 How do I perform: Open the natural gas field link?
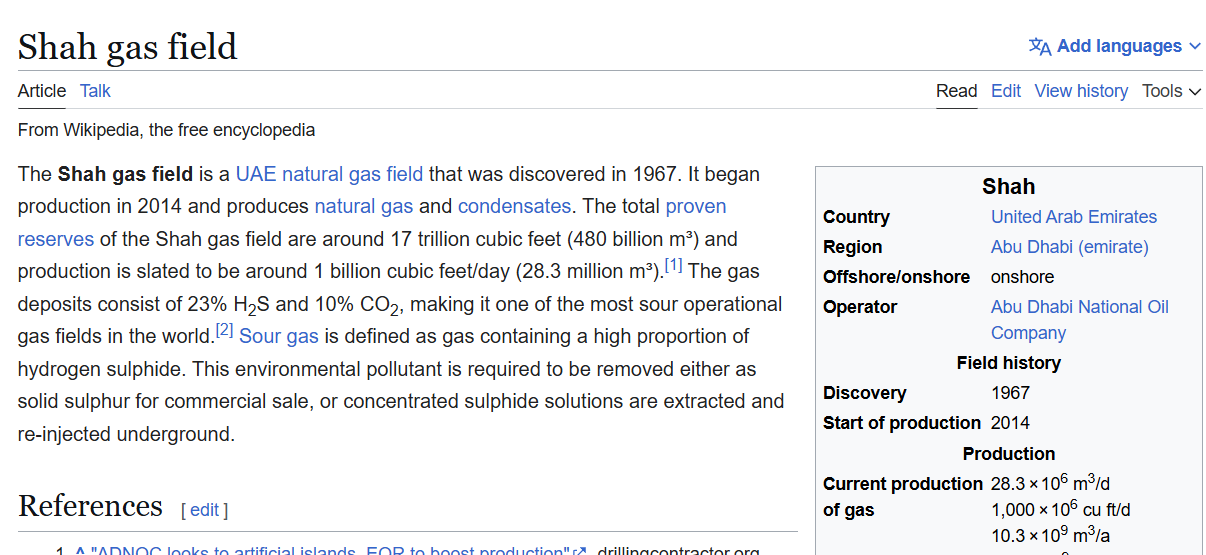(352, 174)
